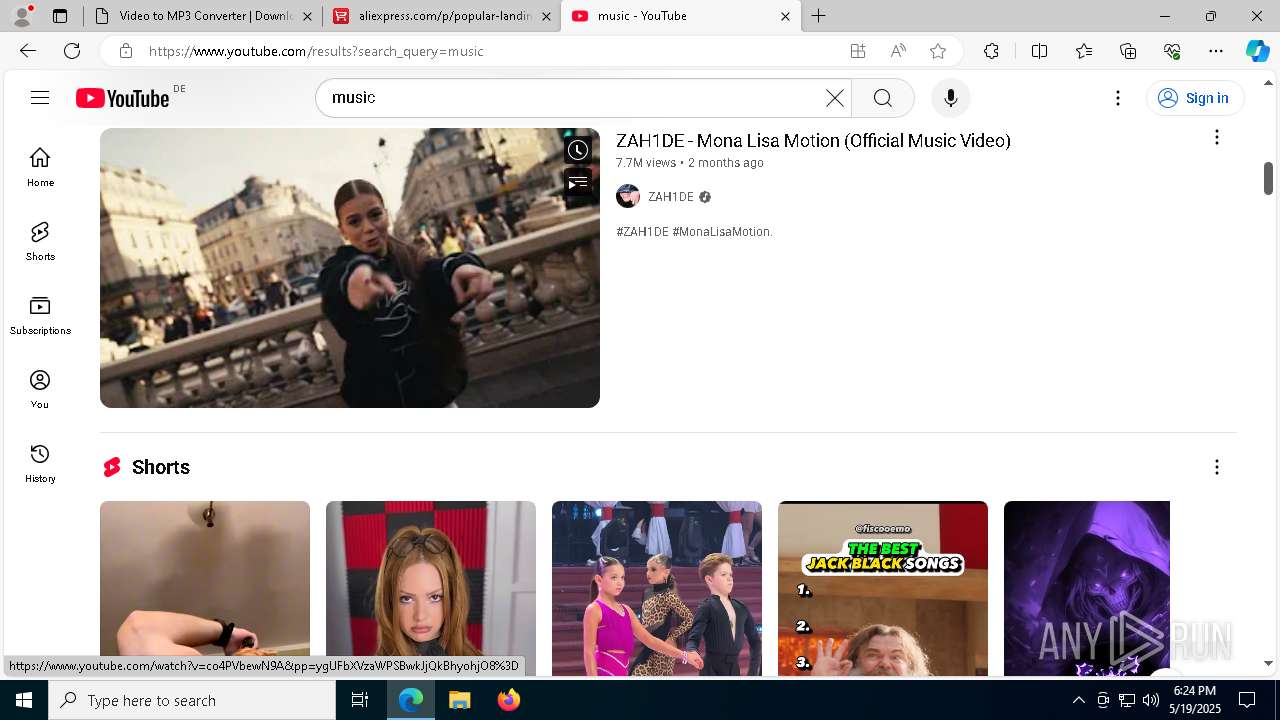
Task: Open ZAH1DE channel avatar
Action: point(628,197)
